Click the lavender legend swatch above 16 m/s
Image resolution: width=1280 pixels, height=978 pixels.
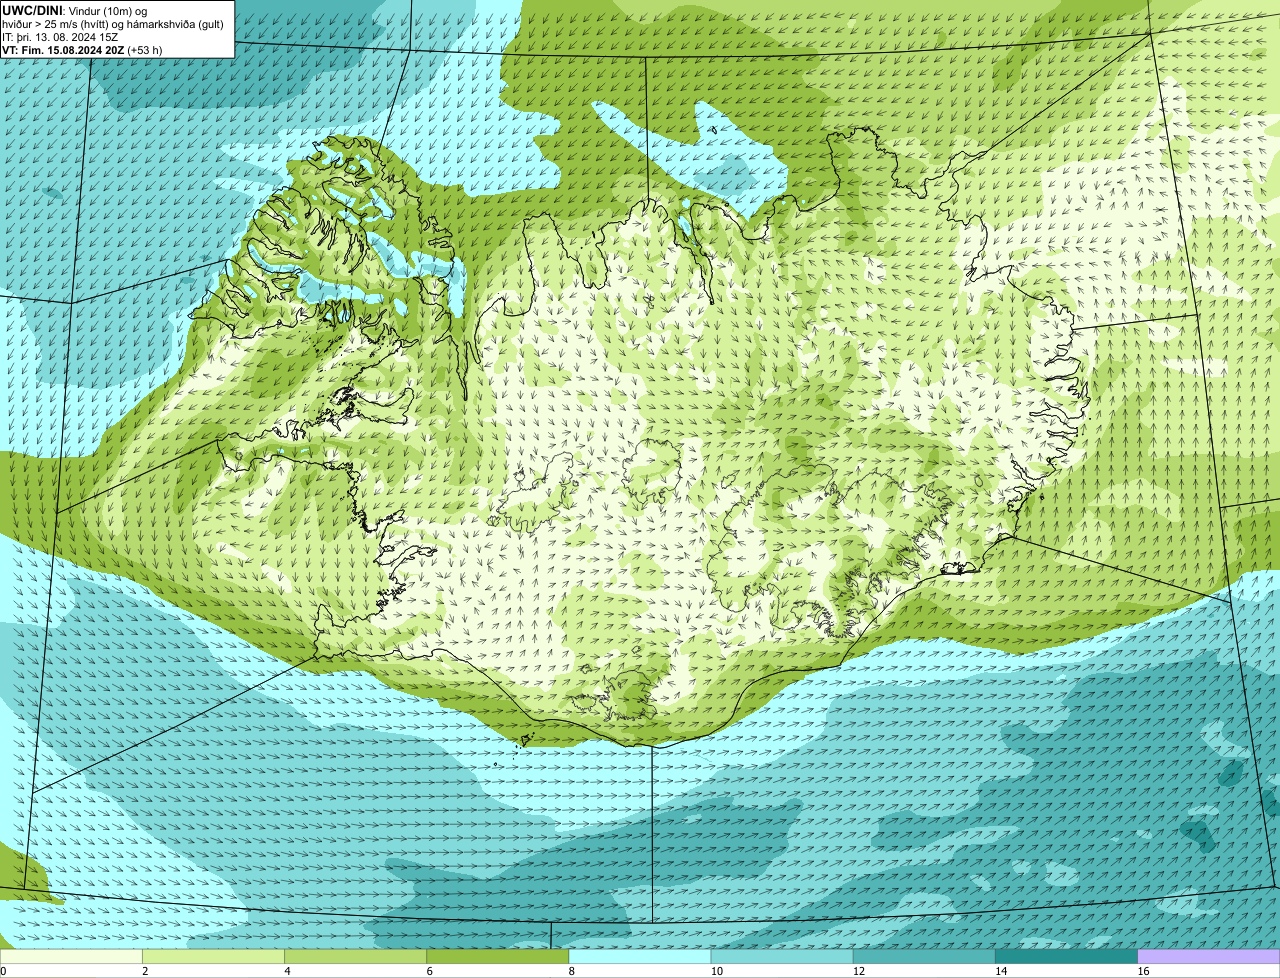[1209, 956]
